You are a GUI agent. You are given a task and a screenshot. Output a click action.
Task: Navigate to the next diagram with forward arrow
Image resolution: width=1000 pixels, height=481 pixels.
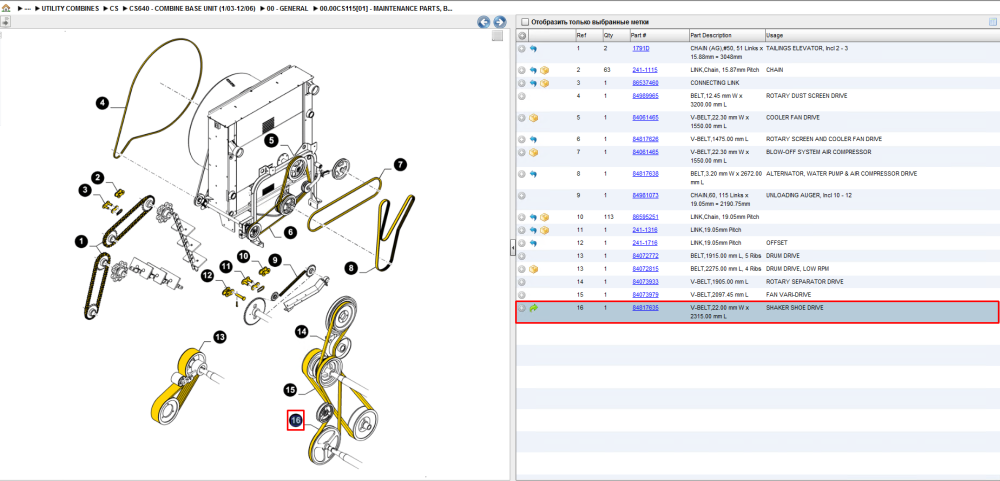click(499, 22)
